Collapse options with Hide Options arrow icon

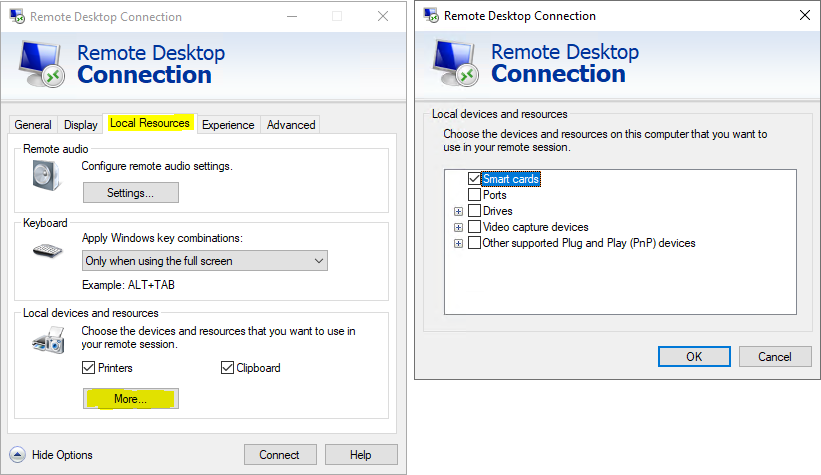coord(17,455)
